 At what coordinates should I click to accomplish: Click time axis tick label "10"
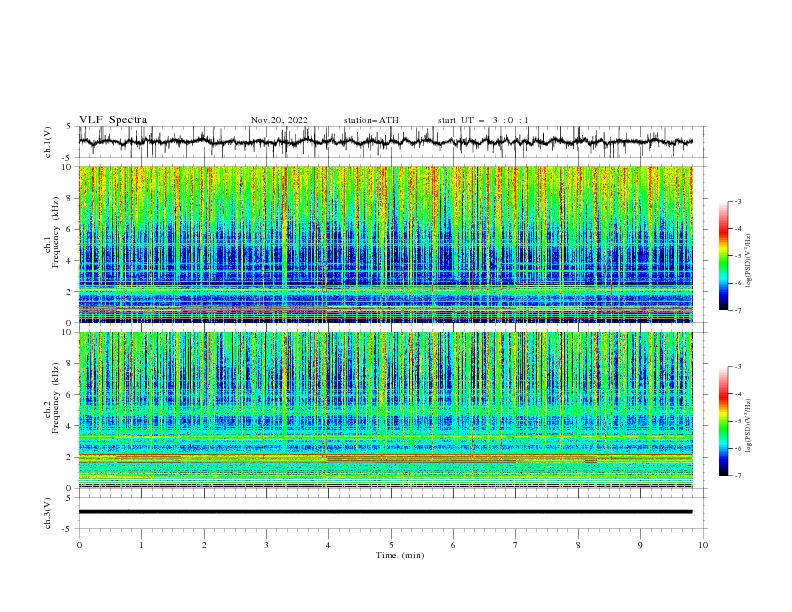coord(703,545)
